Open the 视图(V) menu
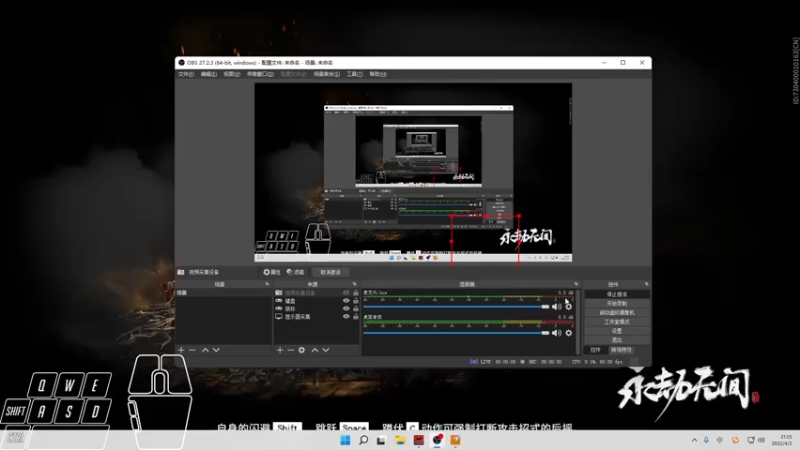Screen dimensions: 800x450 click(232, 74)
